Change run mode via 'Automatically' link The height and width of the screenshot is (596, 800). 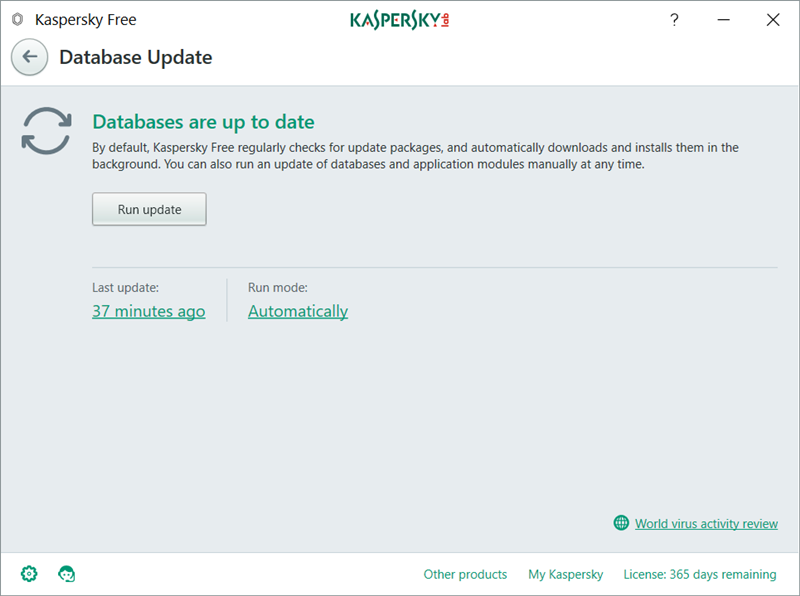point(298,311)
